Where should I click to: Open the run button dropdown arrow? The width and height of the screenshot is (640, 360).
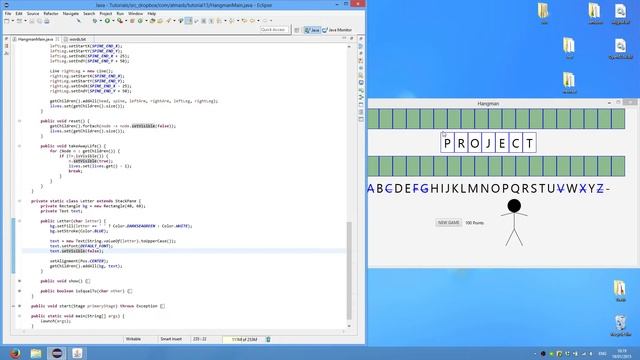click(113, 21)
